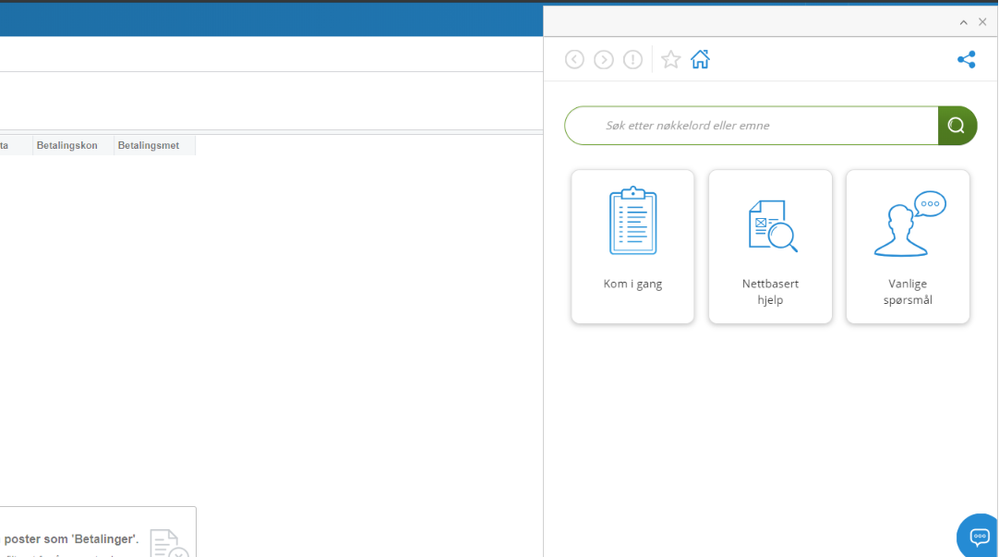This screenshot has height=557, width=999.
Task: Click the exclamation info icon
Action: coord(633,60)
